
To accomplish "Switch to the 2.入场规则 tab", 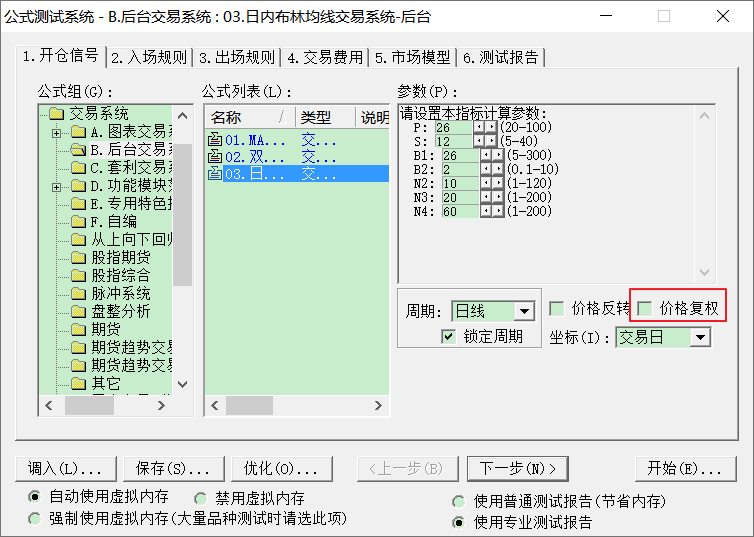I will coord(149,58).
